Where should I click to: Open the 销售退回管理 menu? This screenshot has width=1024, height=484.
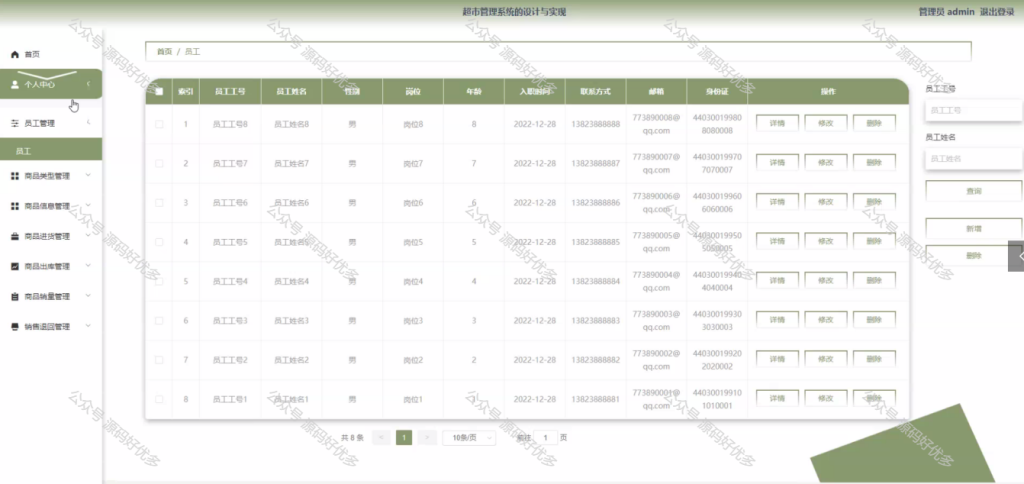click(x=51, y=327)
